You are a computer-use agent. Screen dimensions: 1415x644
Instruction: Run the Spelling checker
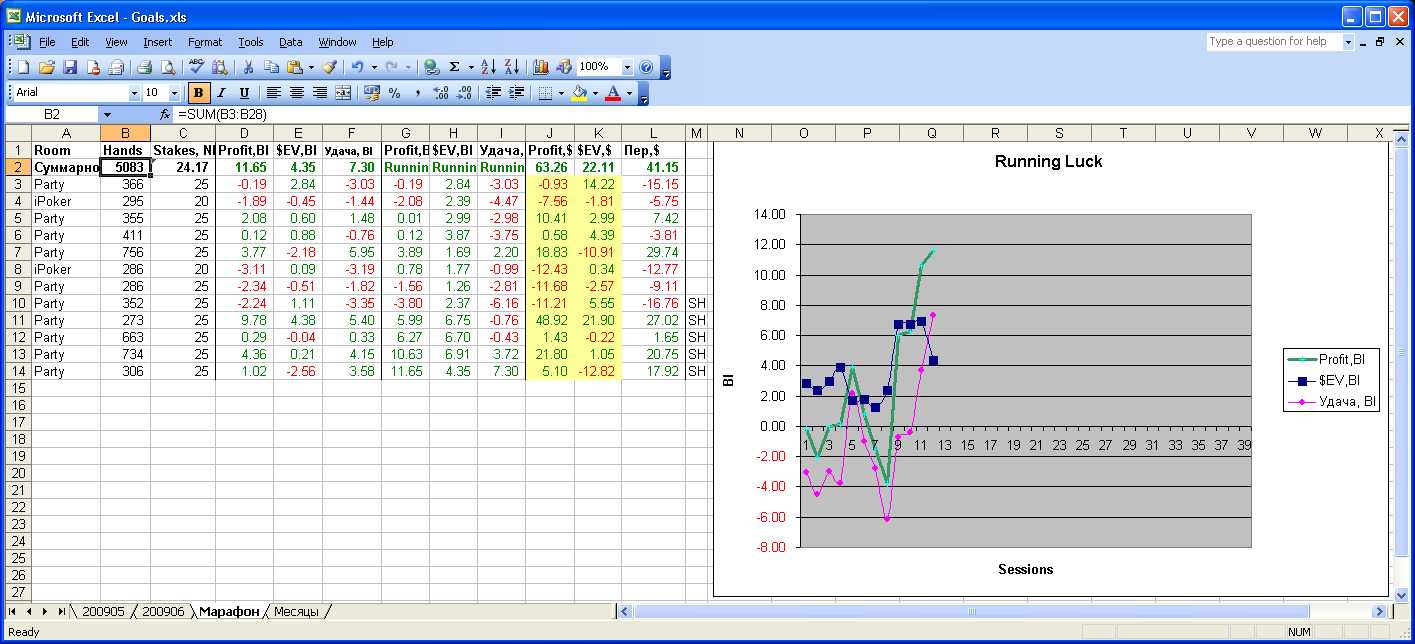coord(197,67)
